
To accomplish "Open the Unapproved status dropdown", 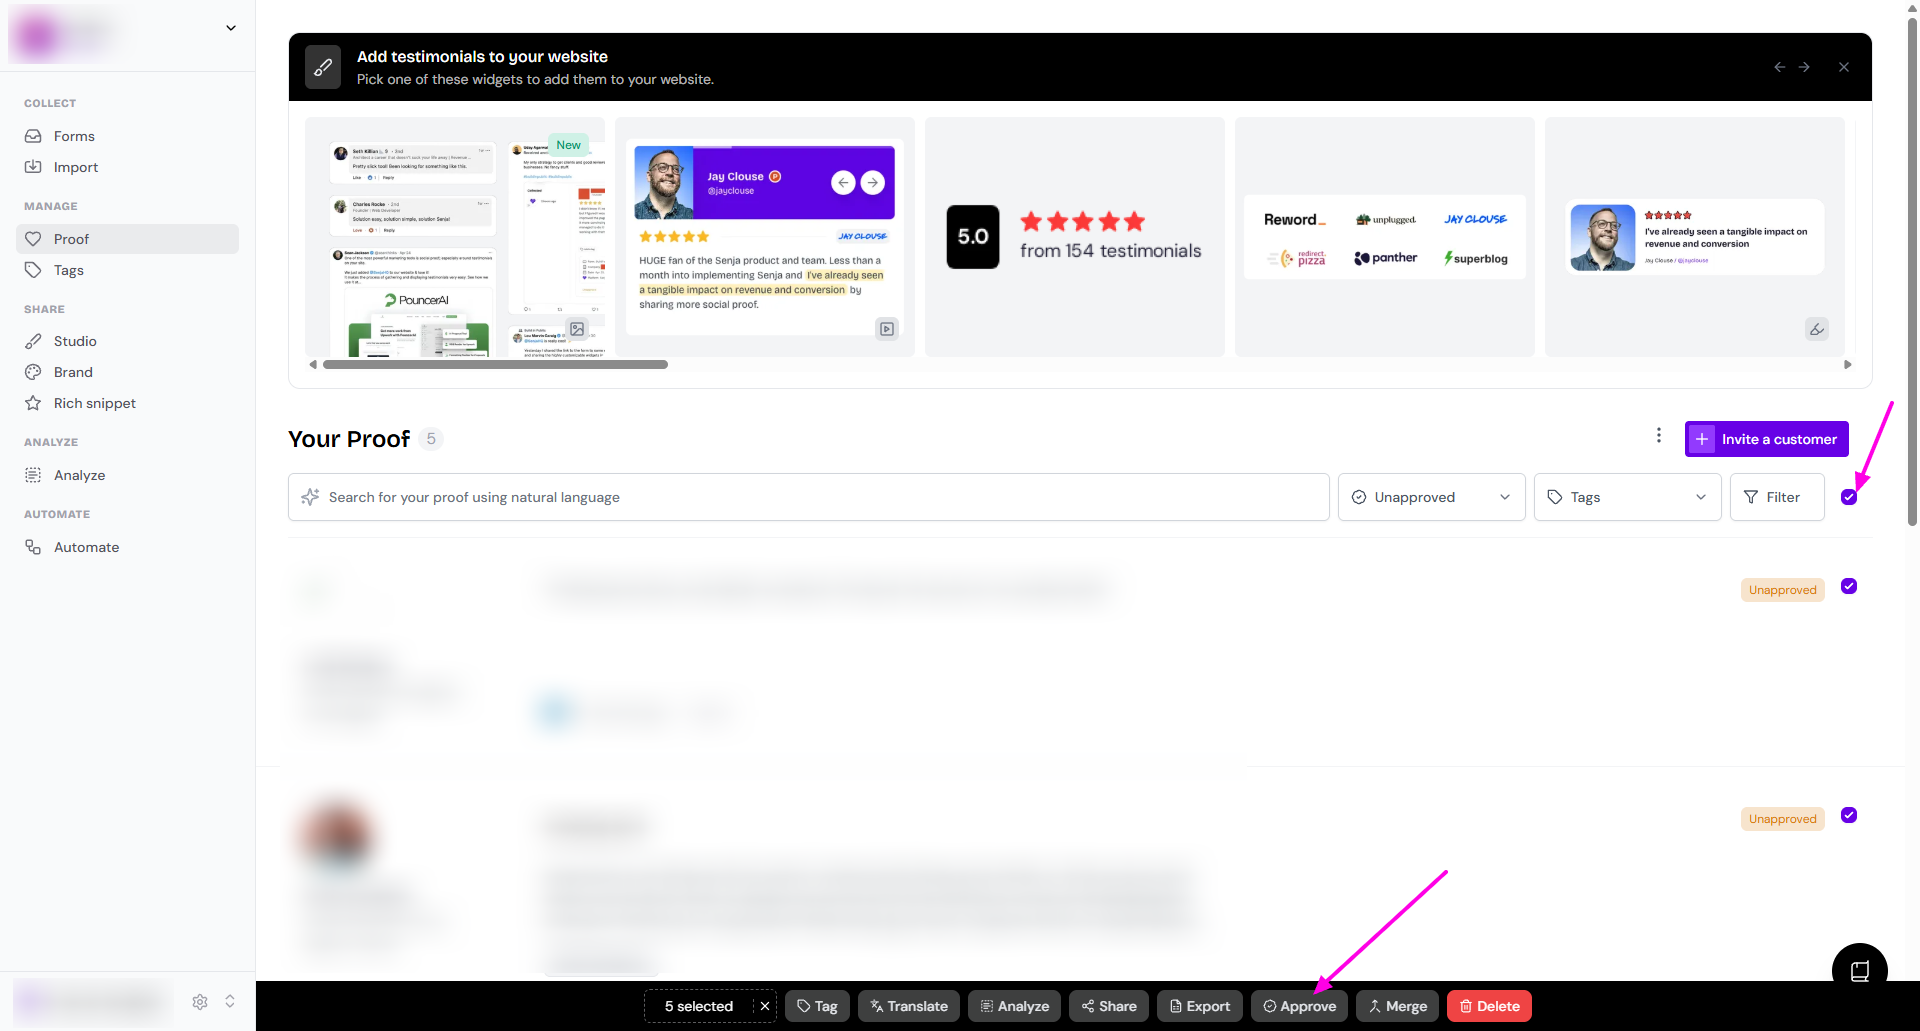I will (1430, 497).
